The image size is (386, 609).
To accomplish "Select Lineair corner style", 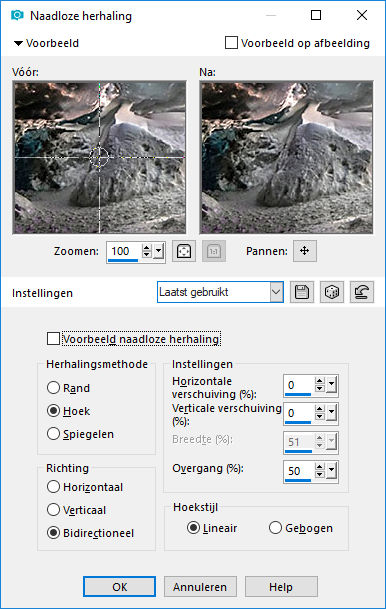I will coord(193,528).
